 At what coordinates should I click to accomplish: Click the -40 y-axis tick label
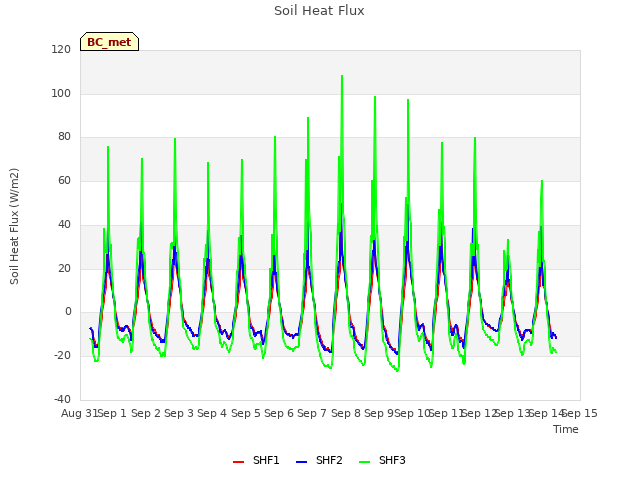tap(62, 399)
